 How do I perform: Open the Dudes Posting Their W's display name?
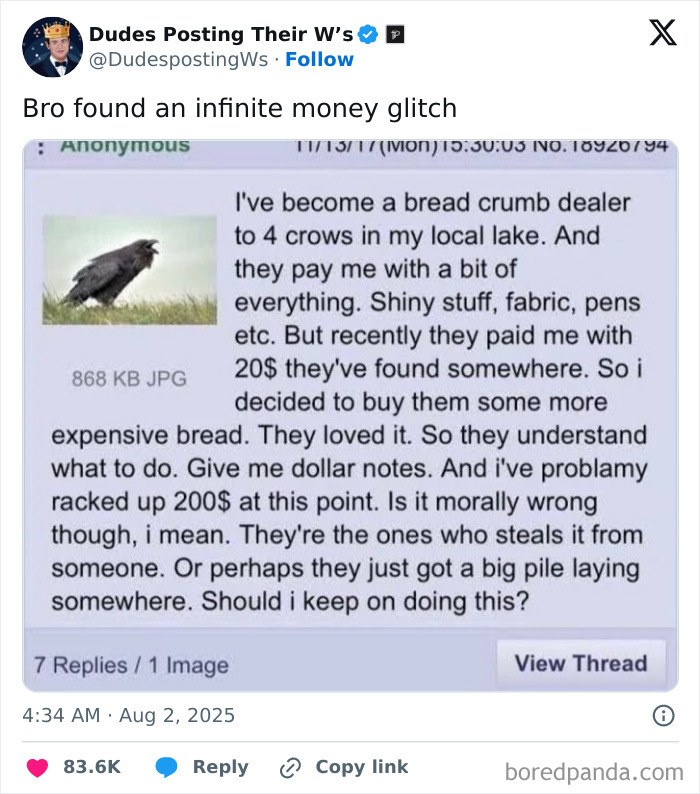tap(220, 34)
